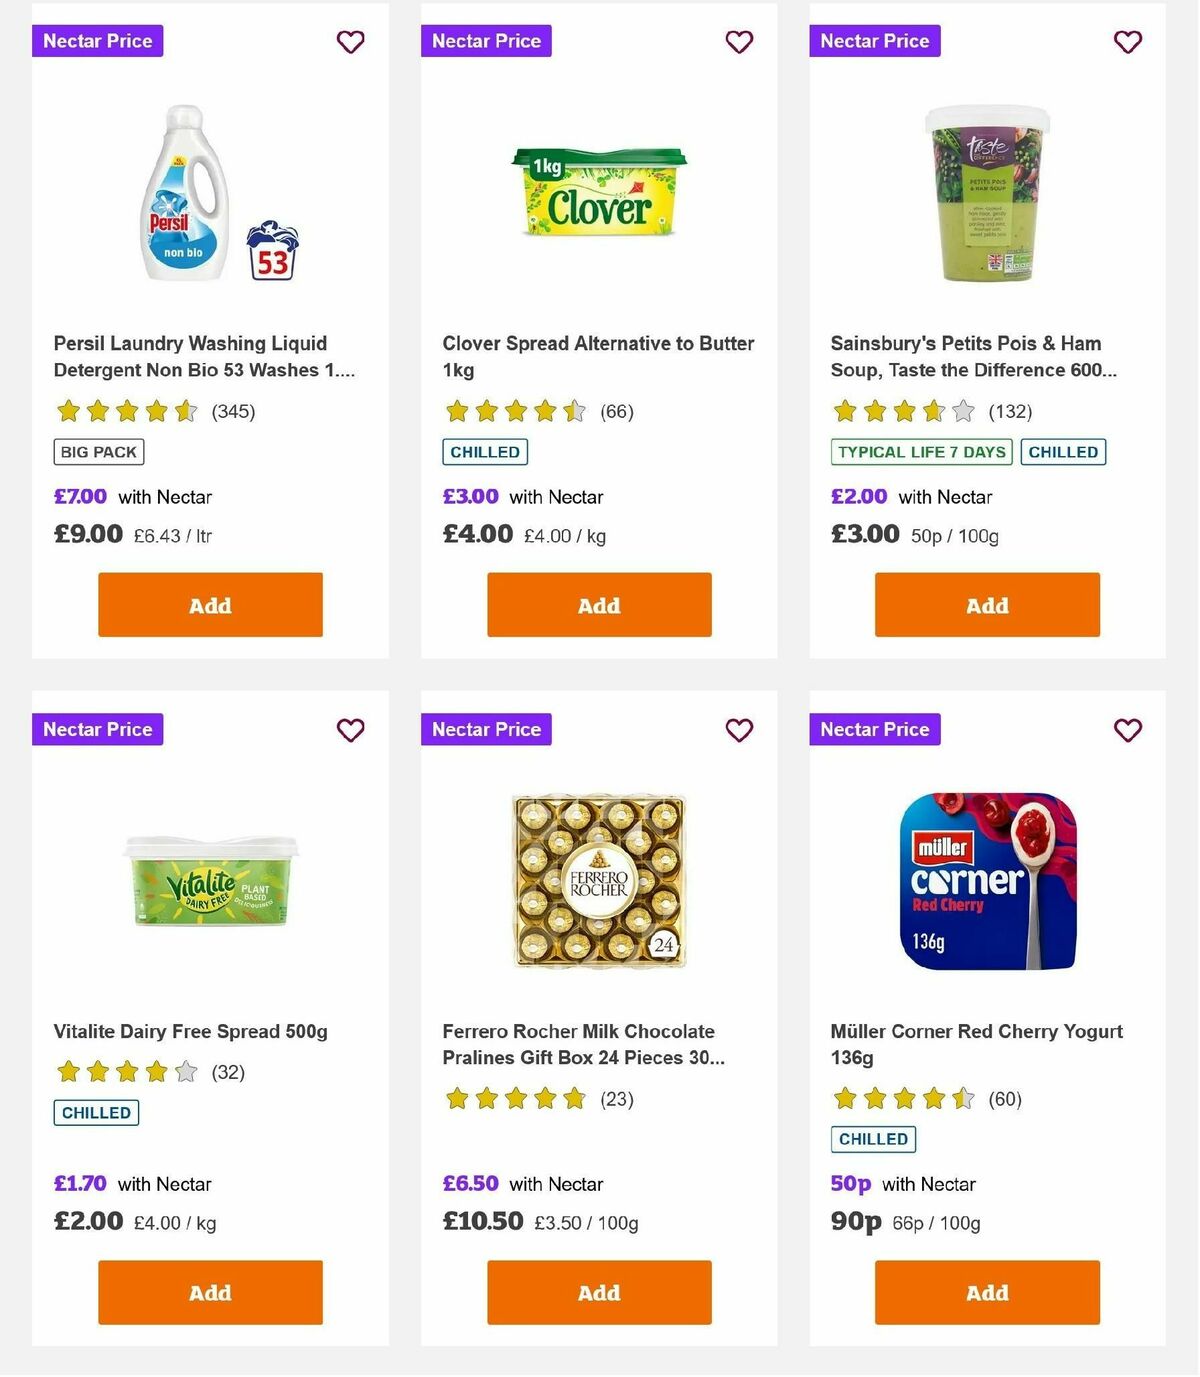The width and height of the screenshot is (1200, 1377).
Task: Favorite the Müller Corner Red Cherry Yogurt
Action: (1127, 730)
